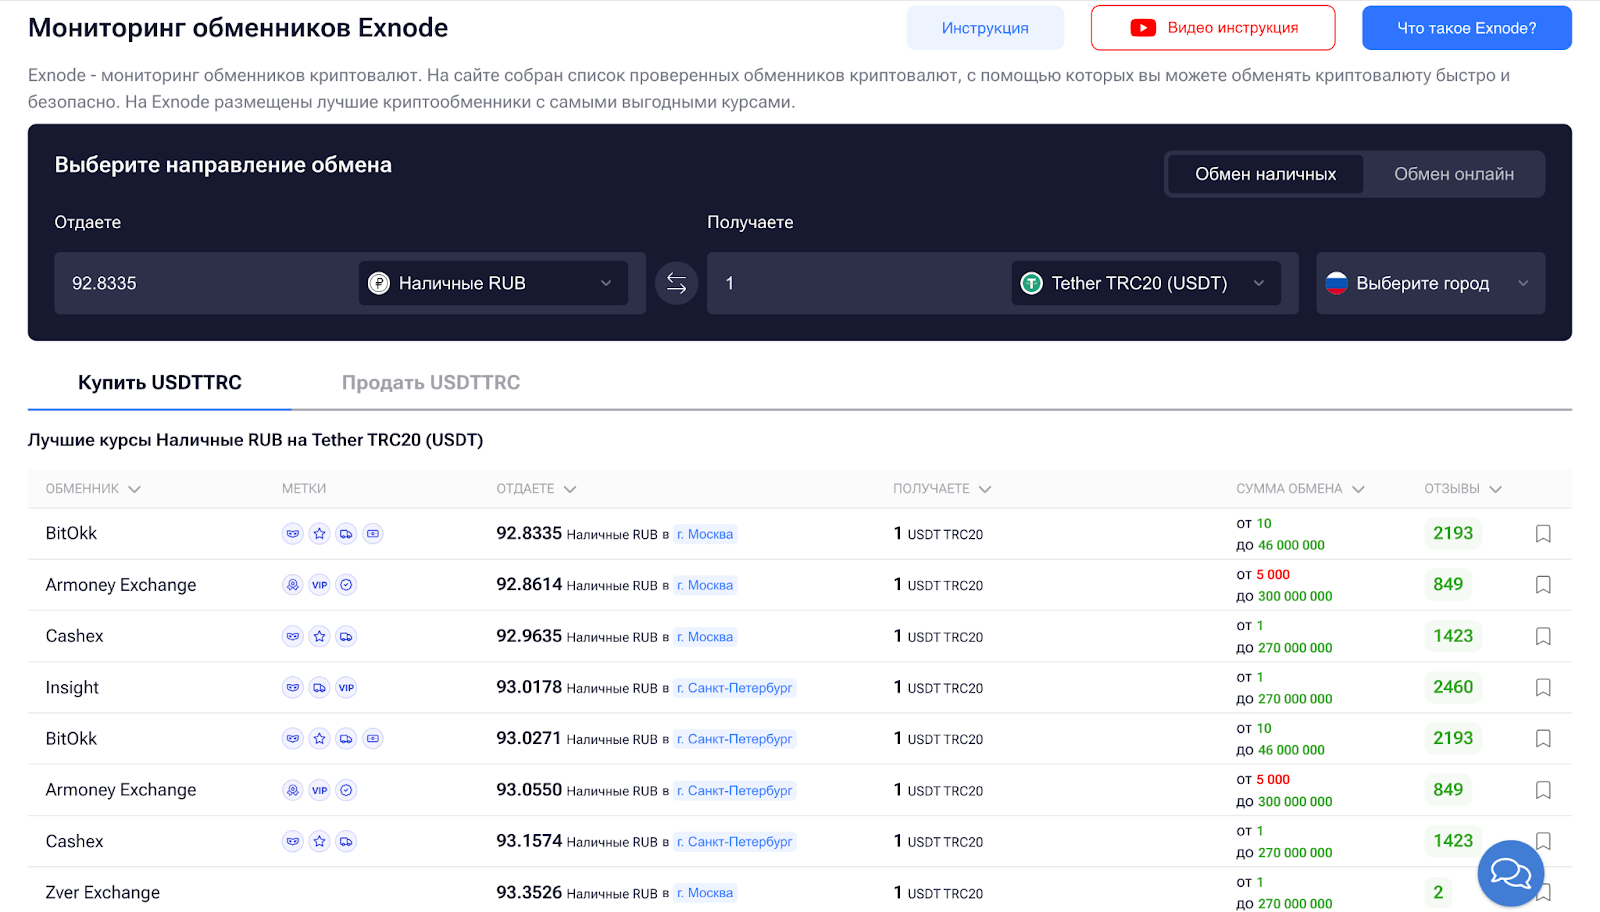Click the star badge in Cashex 92.9635 row
The height and width of the screenshot is (912, 1600).
pos(320,636)
